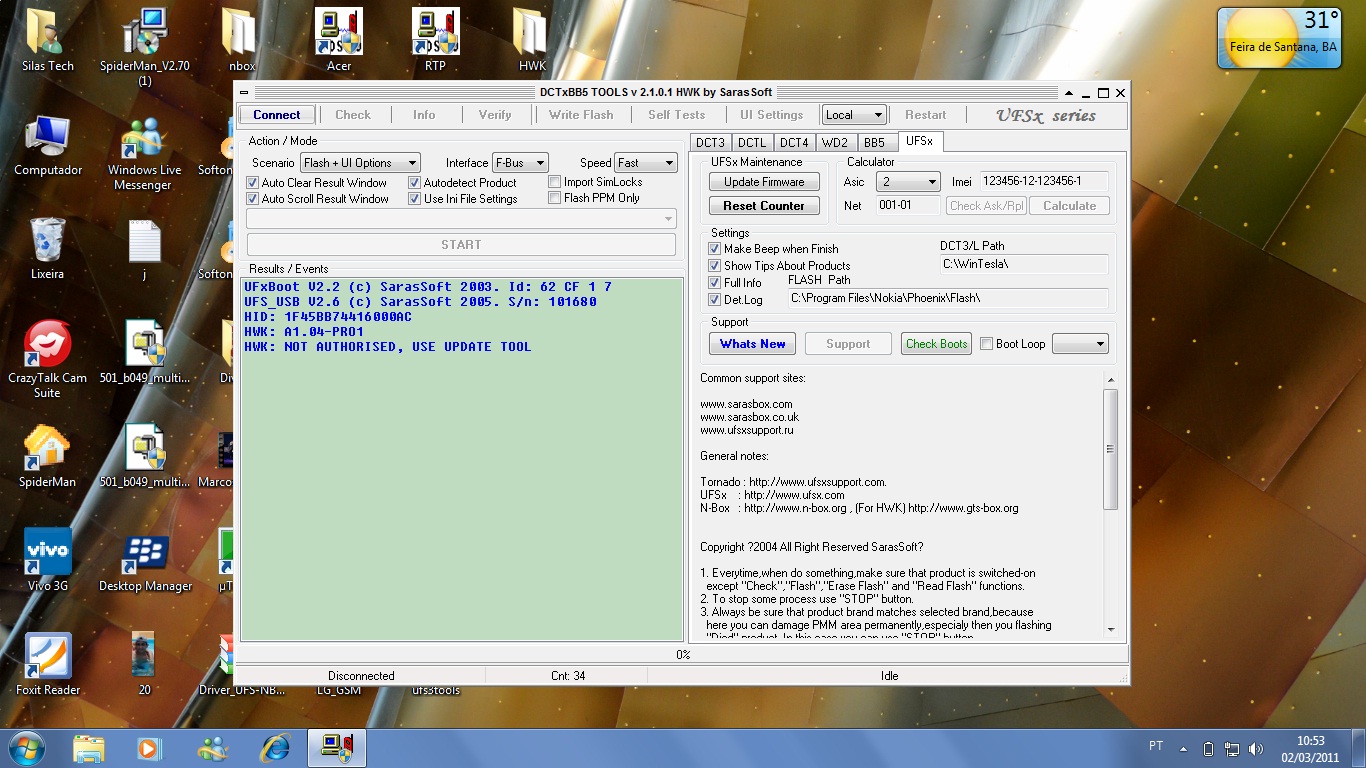This screenshot has height=768, width=1366.
Task: Open the Lixeira recycle bin
Action: (x=47, y=248)
